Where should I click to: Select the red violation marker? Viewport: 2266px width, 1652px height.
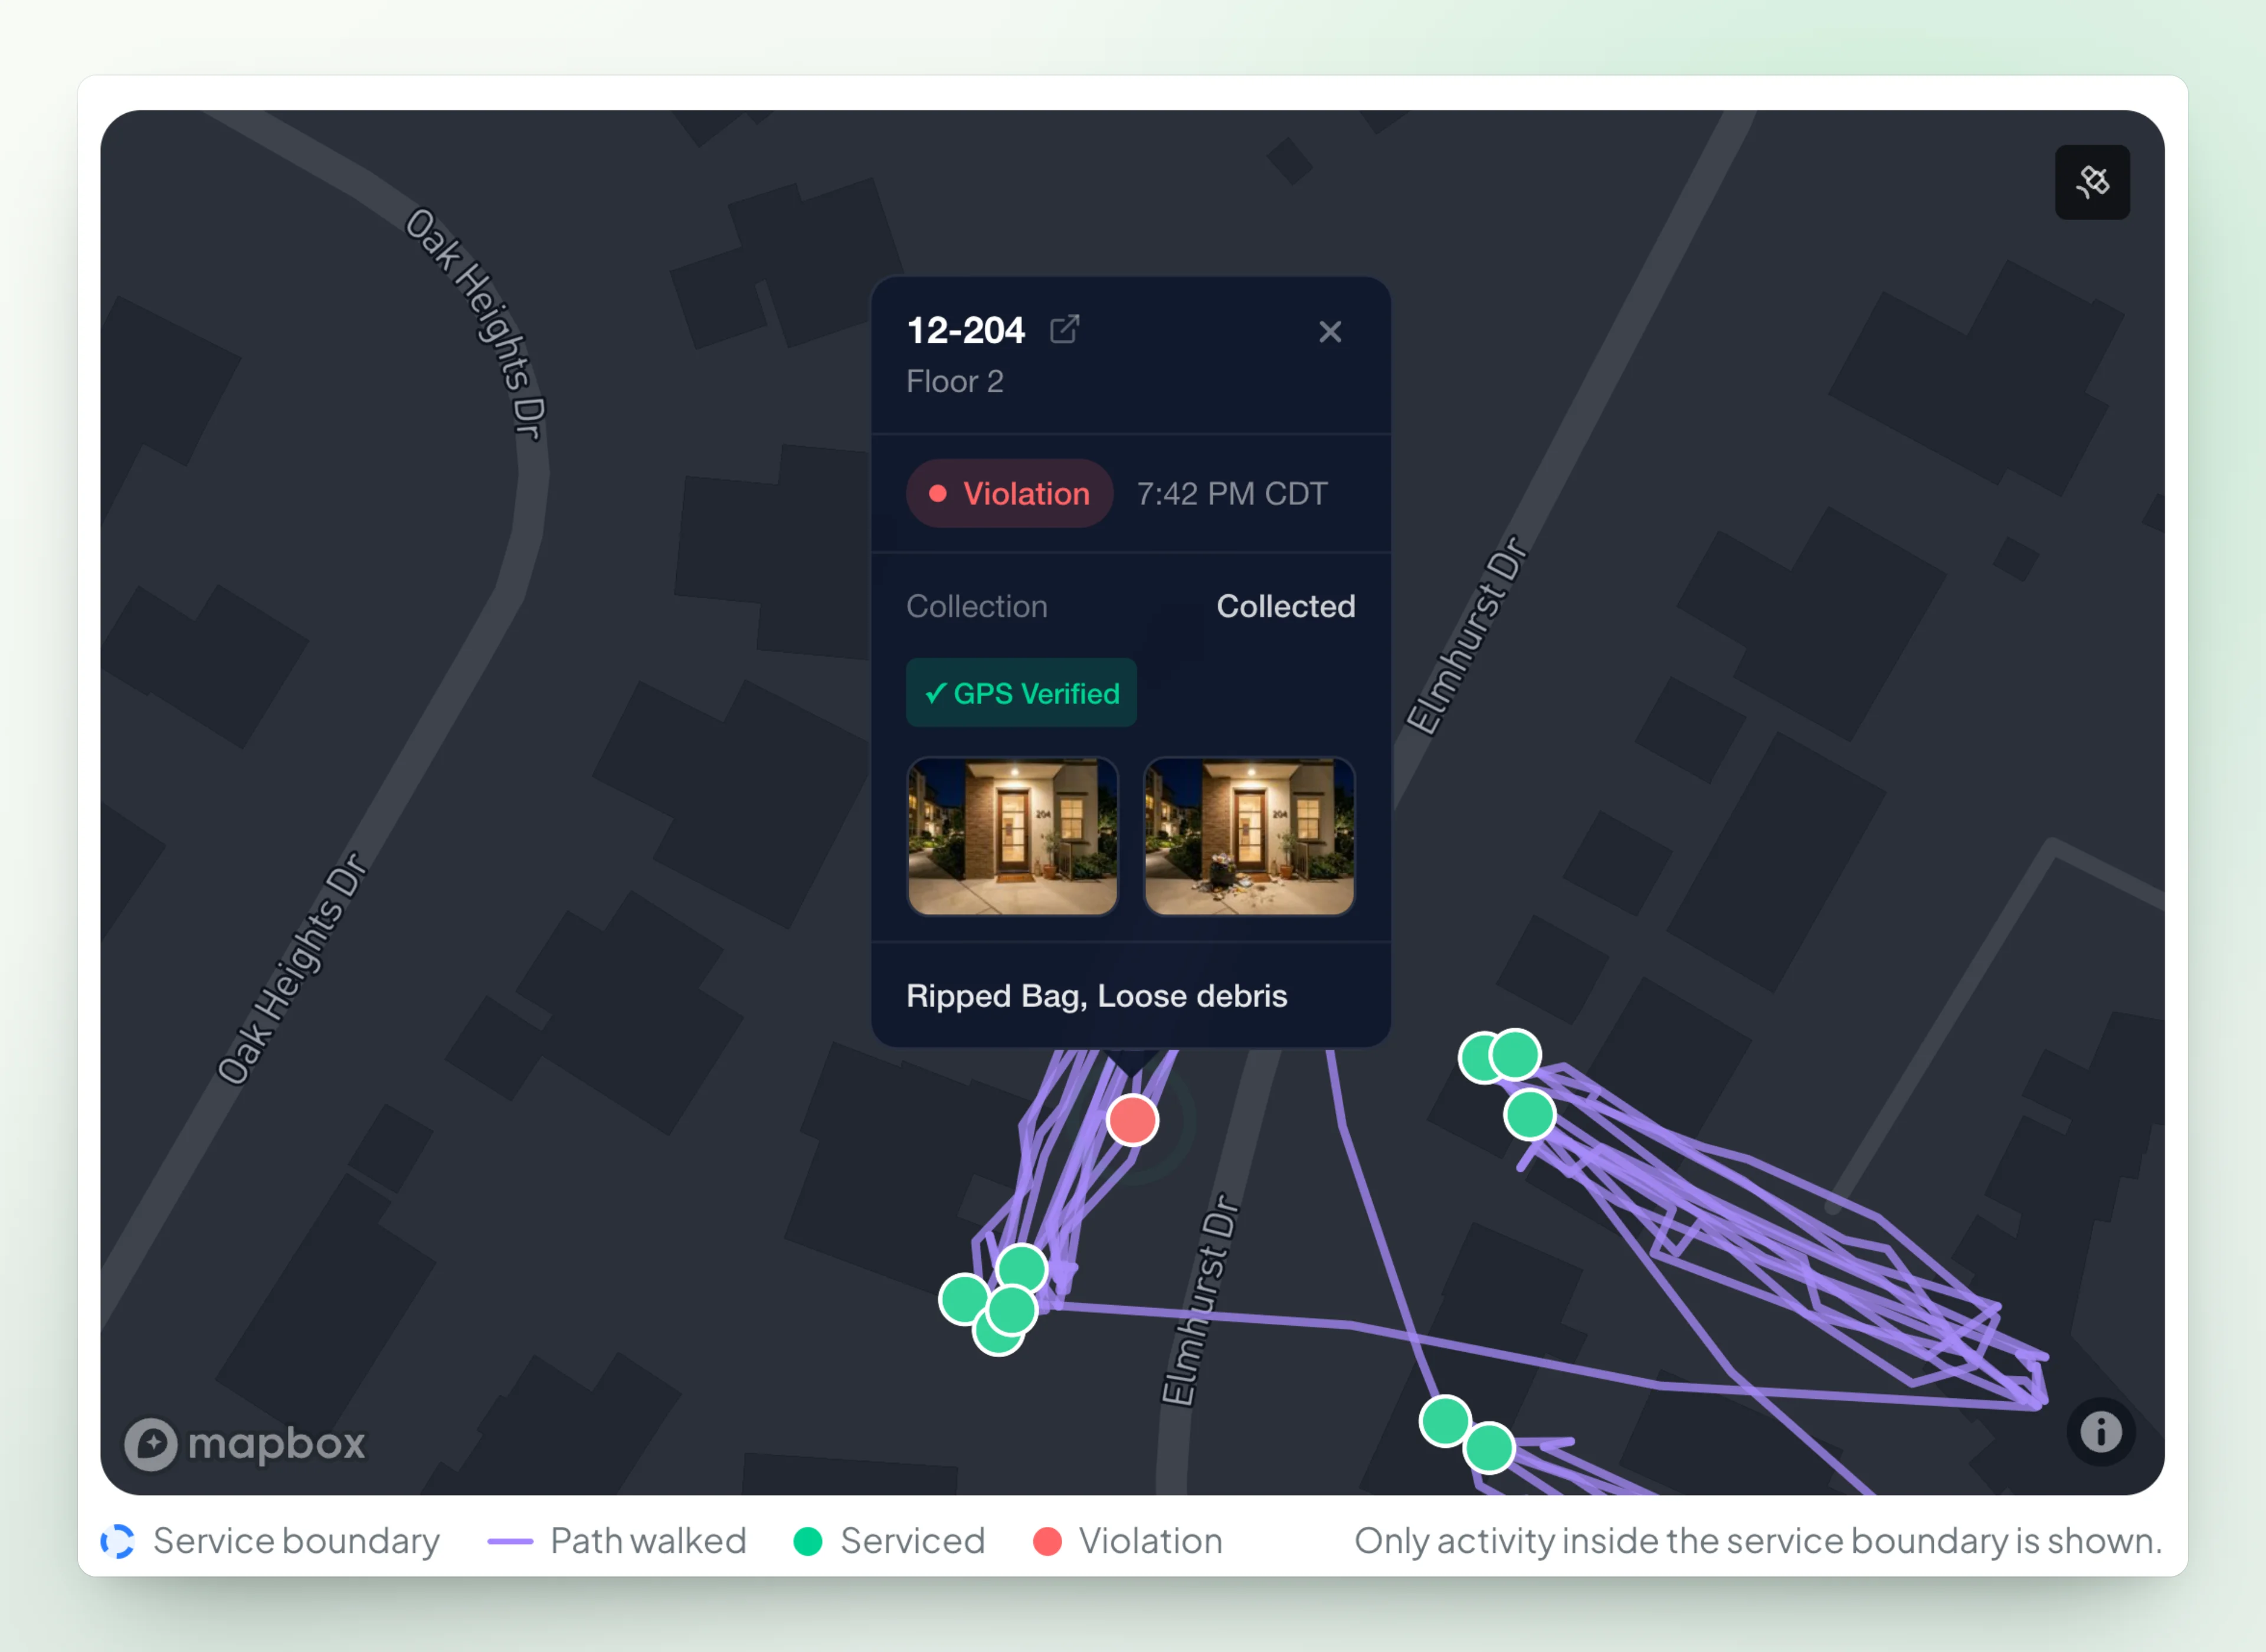click(x=1132, y=1119)
